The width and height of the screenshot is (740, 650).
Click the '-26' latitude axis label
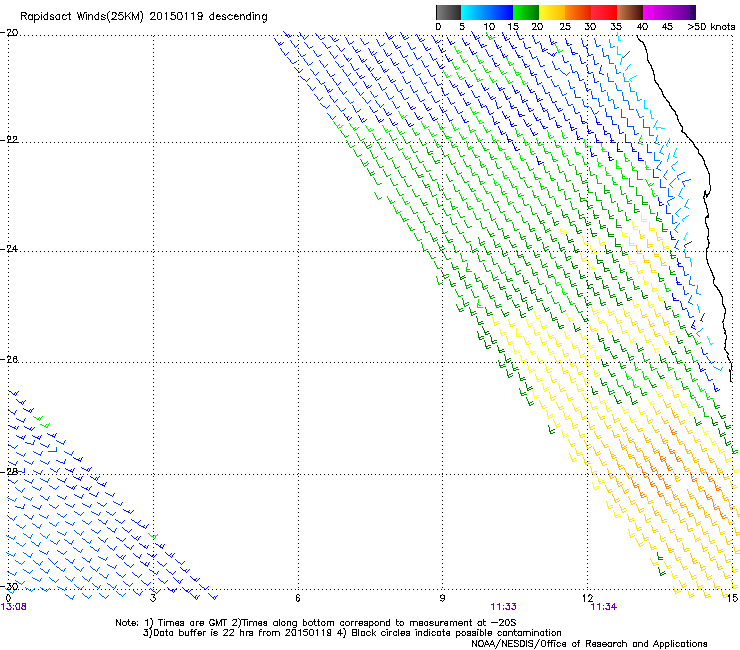(9, 360)
